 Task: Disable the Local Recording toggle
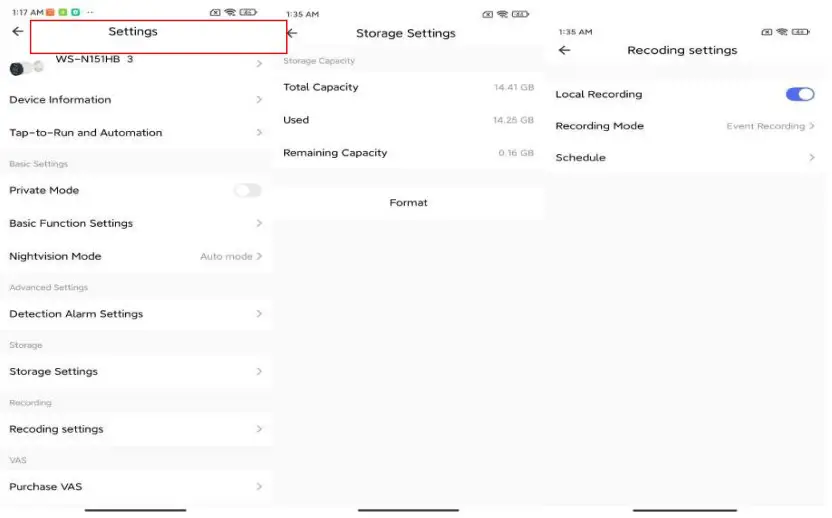[800, 94]
